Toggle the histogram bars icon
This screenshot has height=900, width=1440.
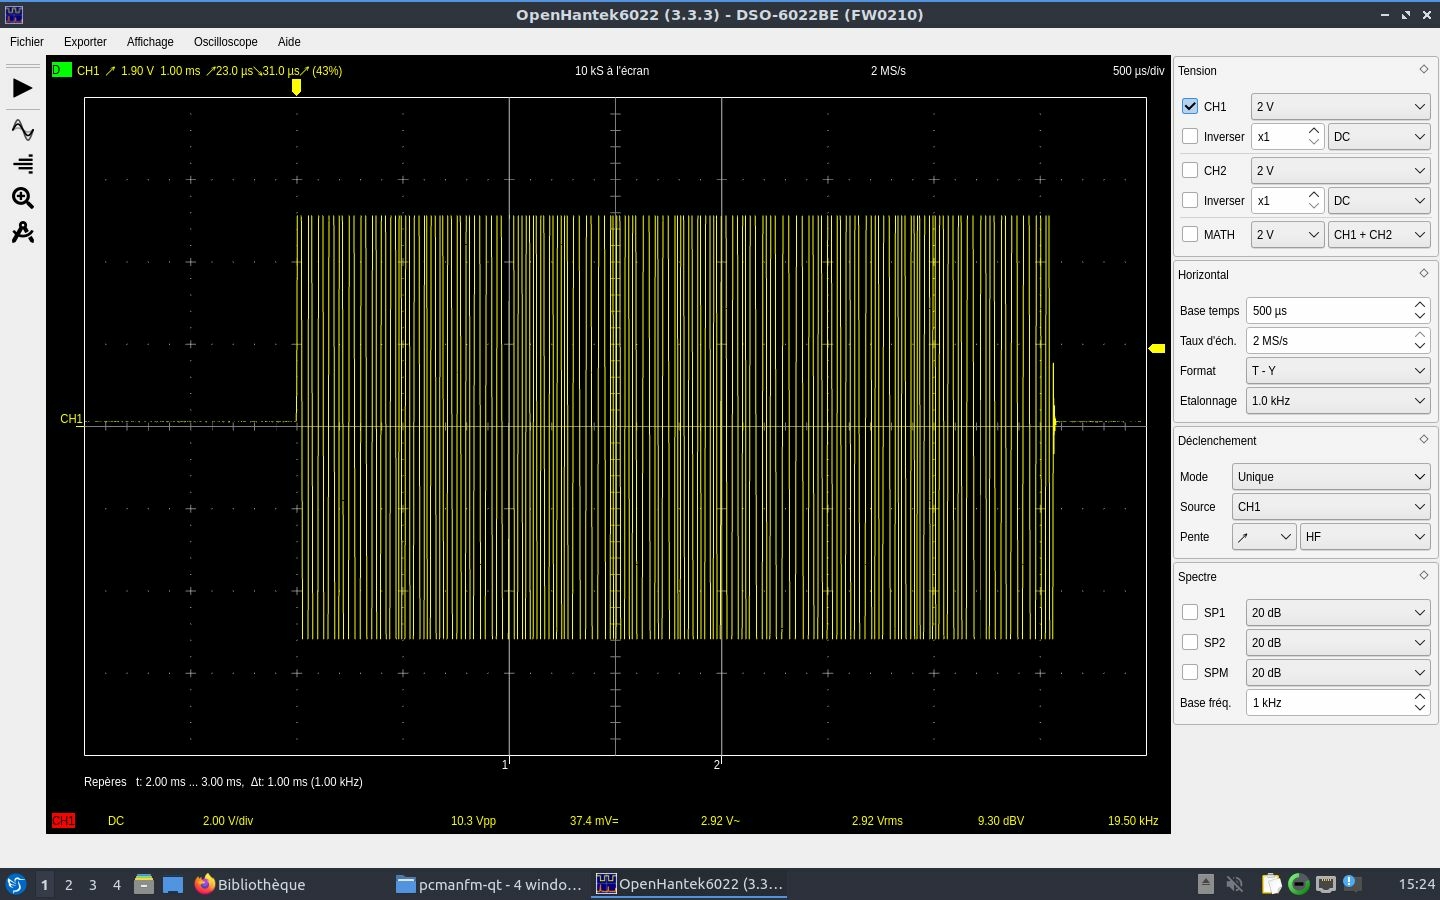tap(22, 164)
